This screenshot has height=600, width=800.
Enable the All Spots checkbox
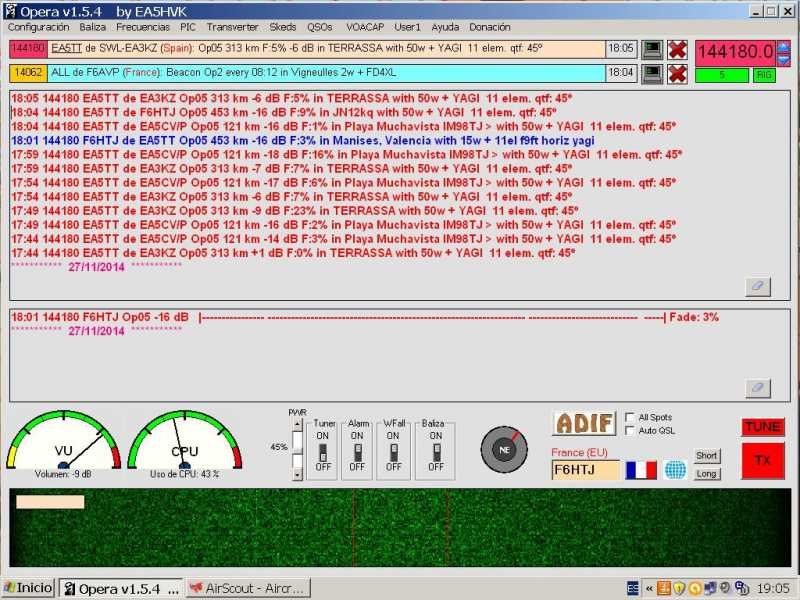click(x=630, y=417)
